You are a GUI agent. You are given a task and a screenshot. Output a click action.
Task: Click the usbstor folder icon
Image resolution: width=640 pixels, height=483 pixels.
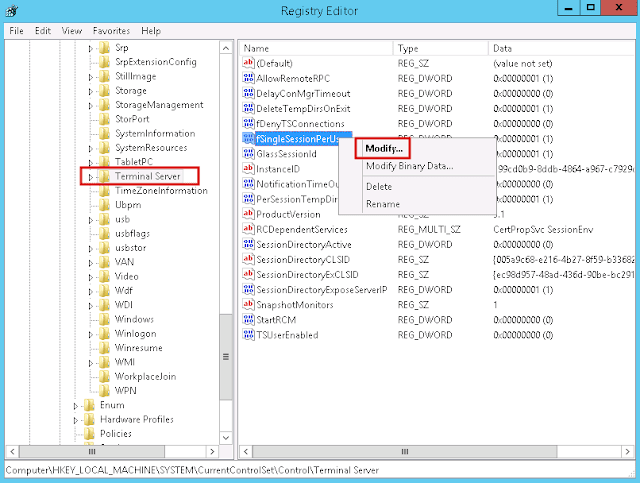tap(104, 248)
